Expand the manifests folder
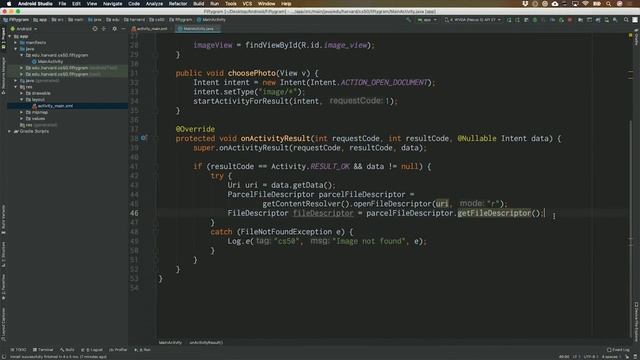The width and height of the screenshot is (640, 360). click(16, 42)
